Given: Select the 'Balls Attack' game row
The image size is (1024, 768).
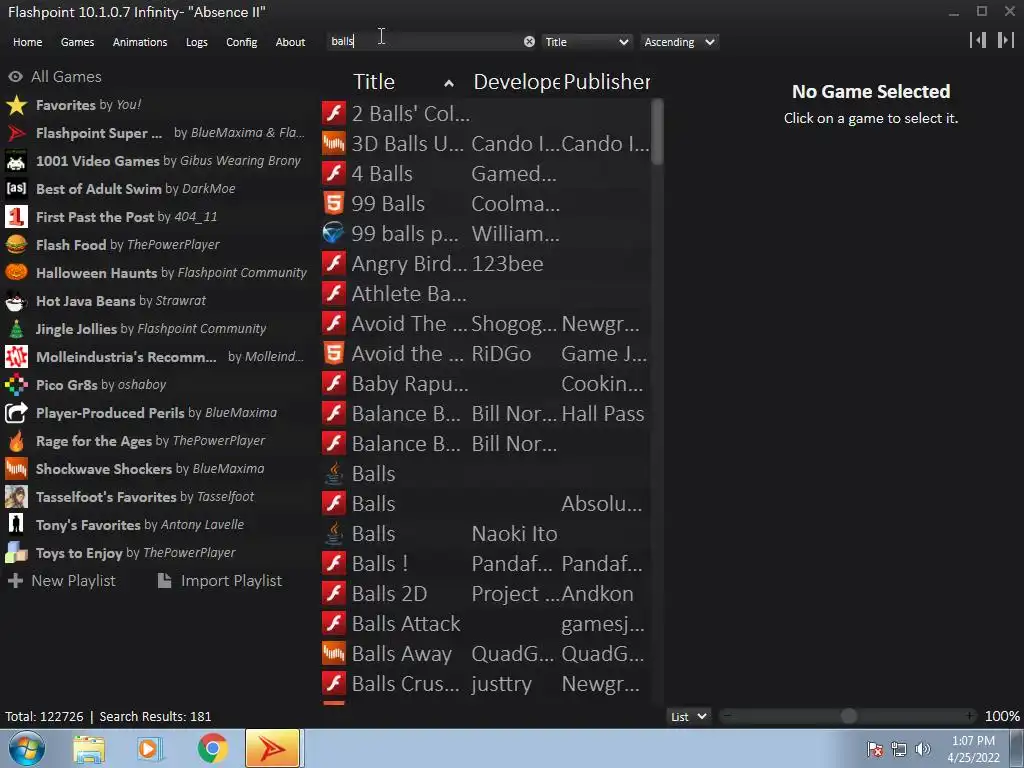Looking at the screenshot, I should point(486,624).
